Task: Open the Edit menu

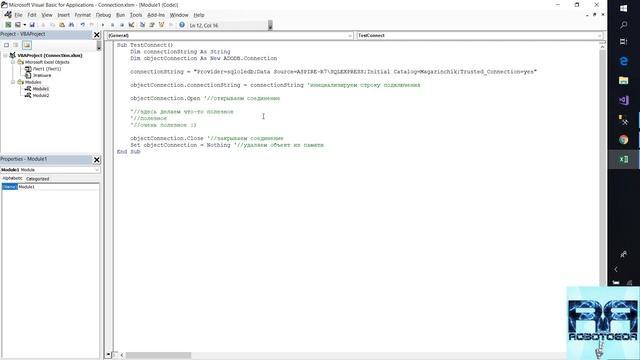Action: pos(32,15)
